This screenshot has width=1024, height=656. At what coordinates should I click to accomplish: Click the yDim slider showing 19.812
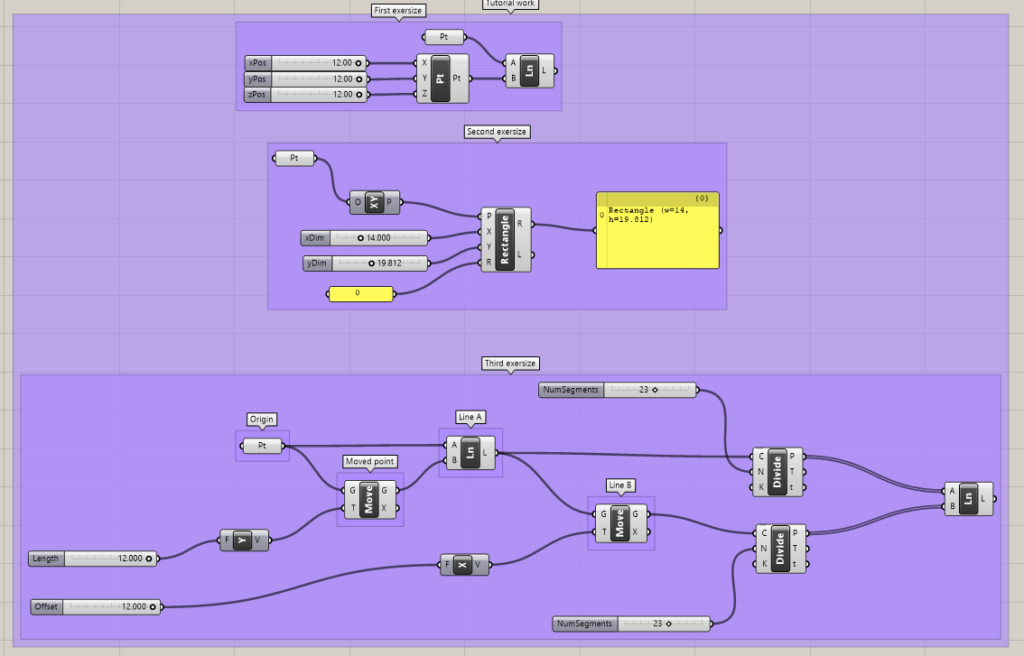pyautogui.click(x=366, y=263)
